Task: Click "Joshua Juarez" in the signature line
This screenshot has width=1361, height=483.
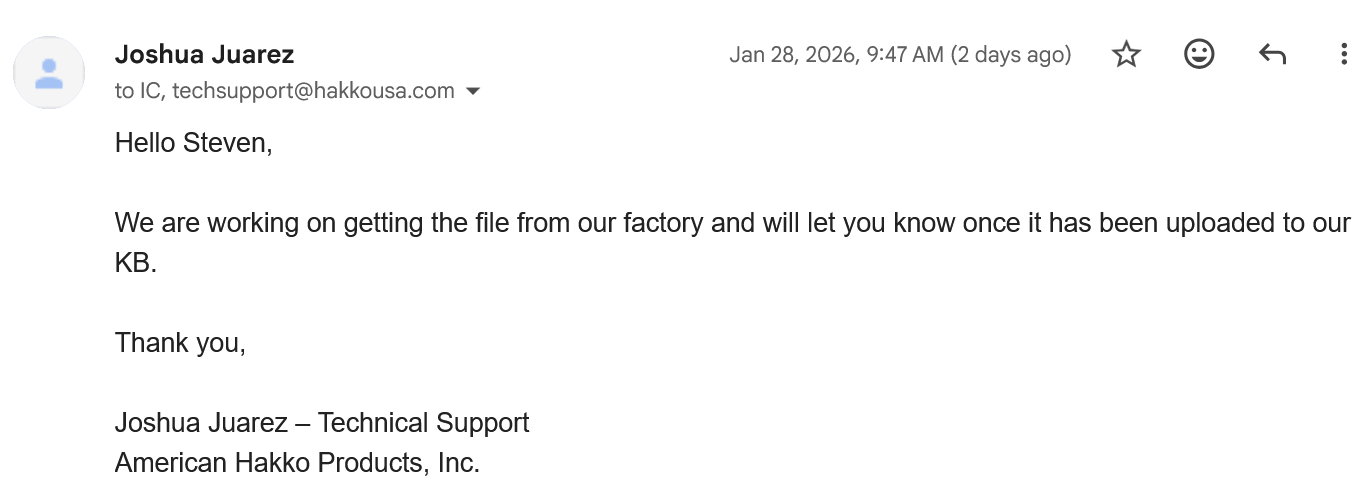Action: (x=200, y=423)
